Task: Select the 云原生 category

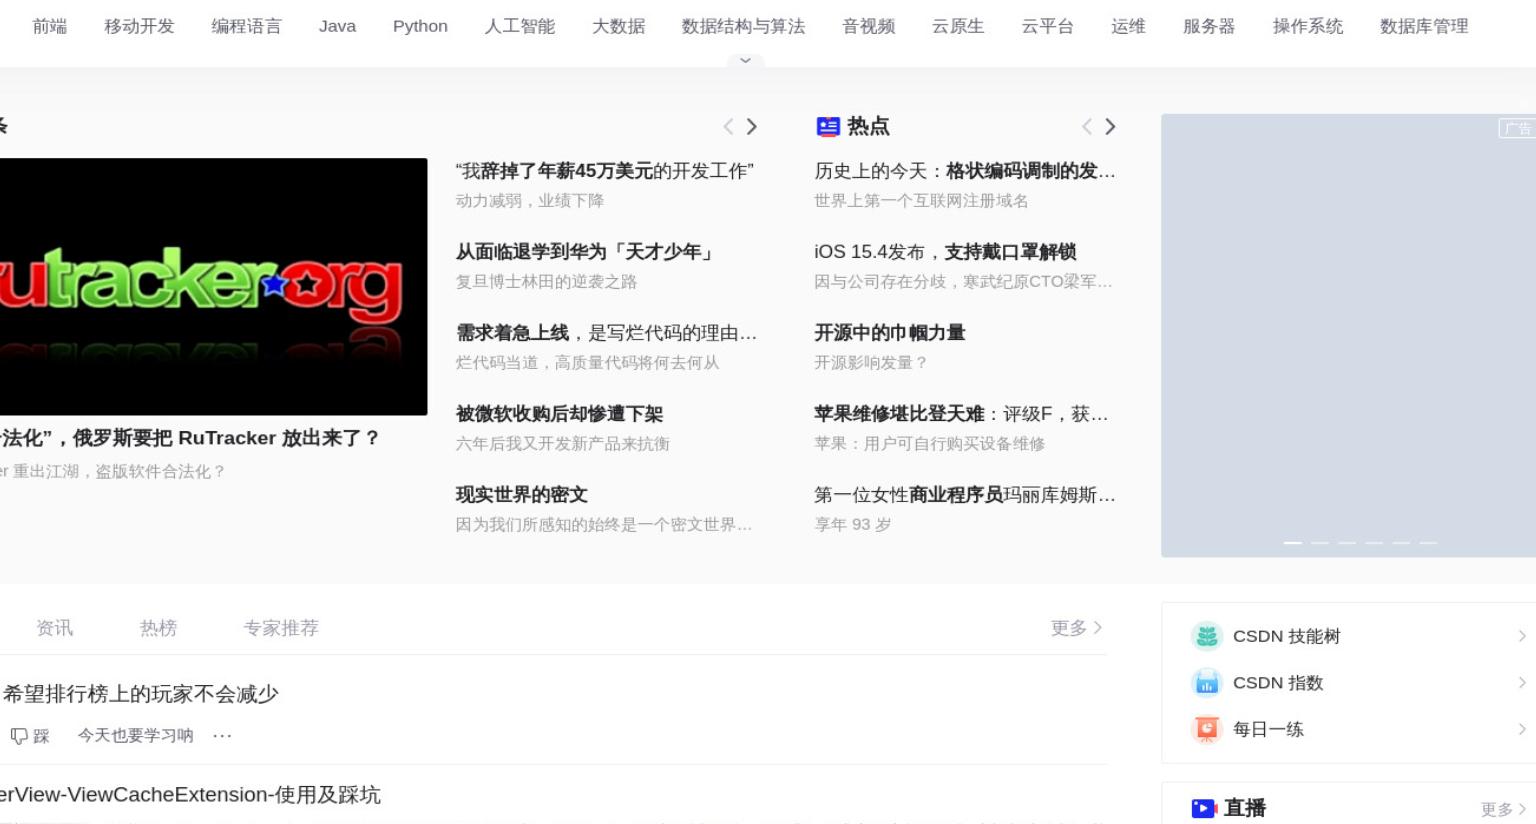Action: point(958,26)
